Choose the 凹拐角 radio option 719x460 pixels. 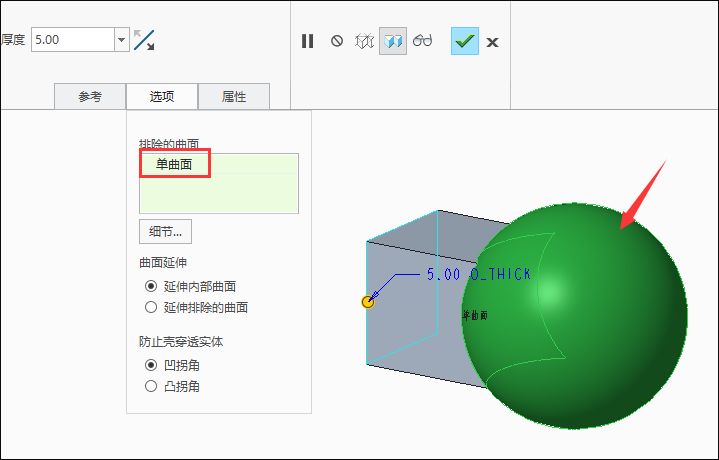click(x=151, y=365)
